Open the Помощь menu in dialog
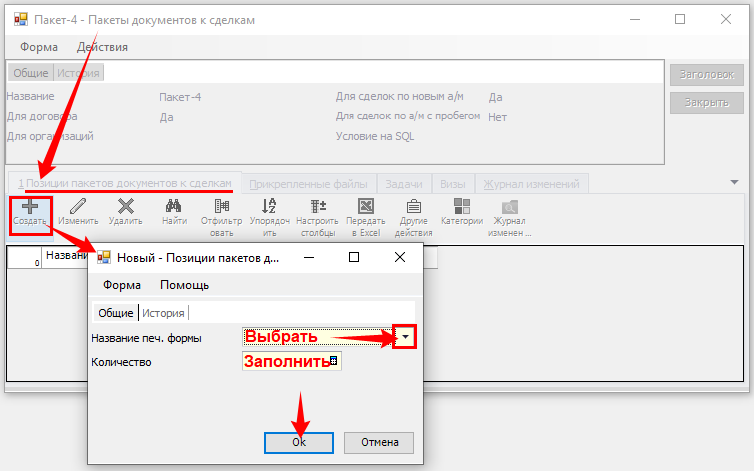This screenshot has width=754, height=471. coord(184,285)
